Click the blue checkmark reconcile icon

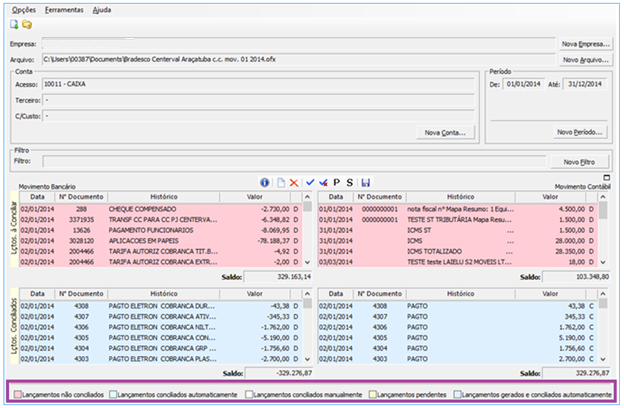[x=309, y=183]
